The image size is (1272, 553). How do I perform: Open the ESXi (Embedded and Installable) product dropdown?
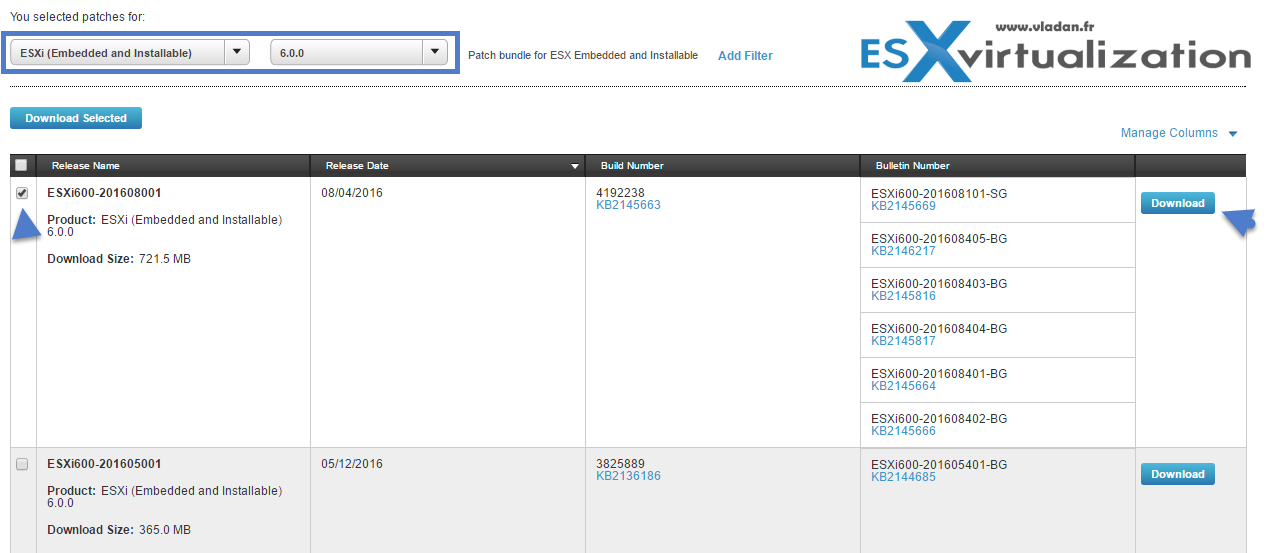pos(130,53)
